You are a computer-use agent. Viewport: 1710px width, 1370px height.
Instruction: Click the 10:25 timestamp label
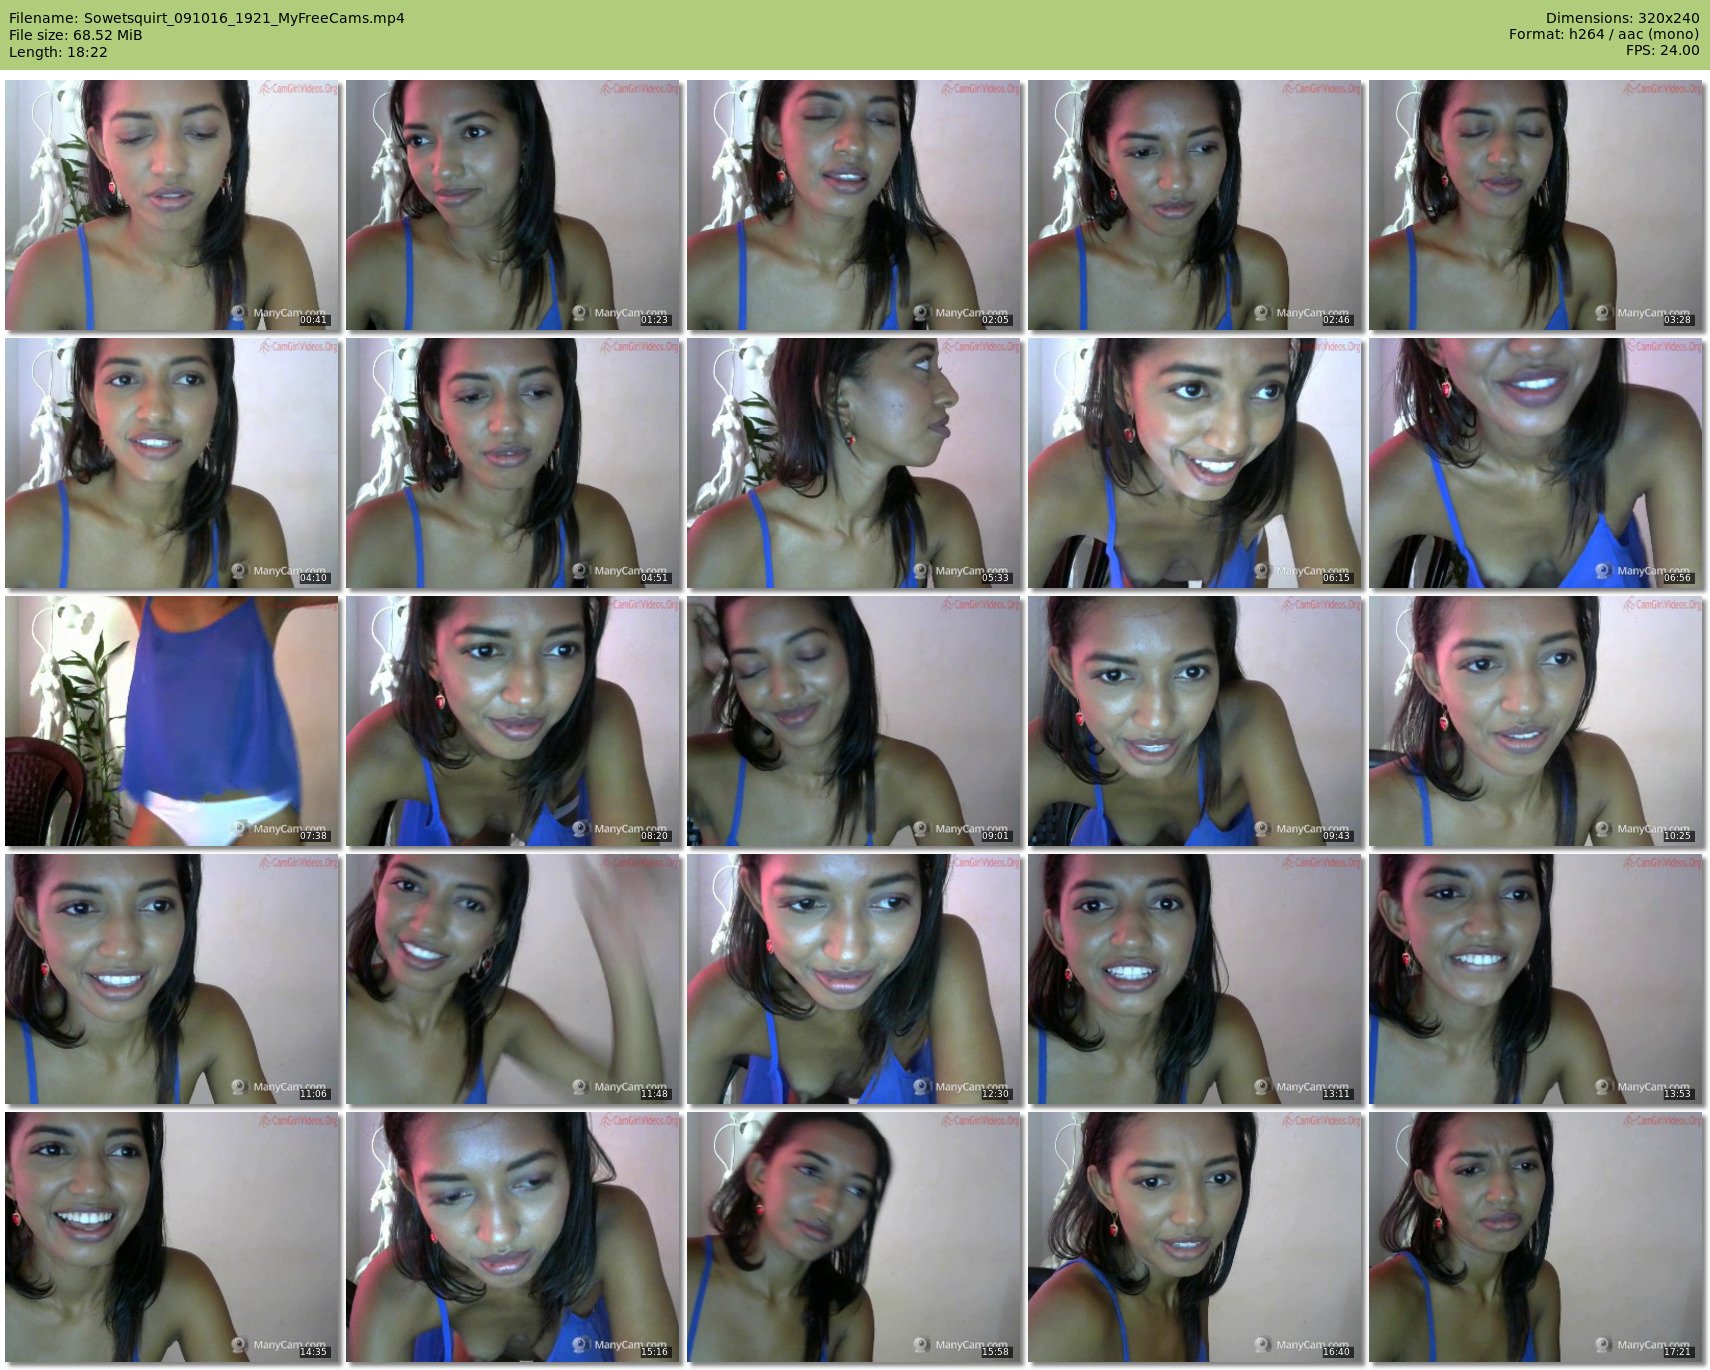click(x=1677, y=836)
